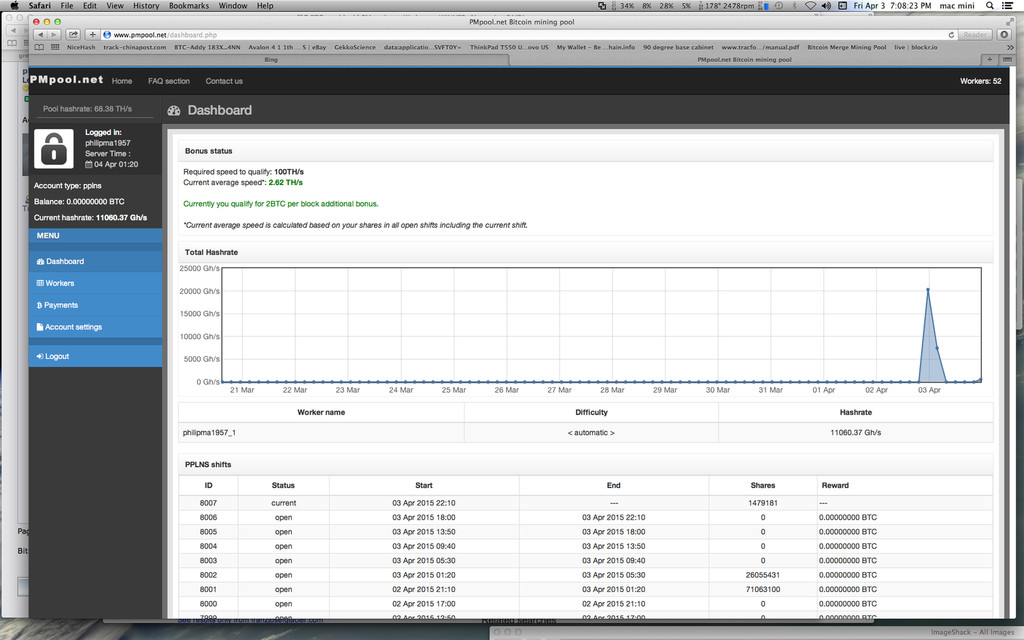Screen dimensions: 1024x640
Task: Show all tabs with the tab overview button
Action: click(x=1006, y=59)
